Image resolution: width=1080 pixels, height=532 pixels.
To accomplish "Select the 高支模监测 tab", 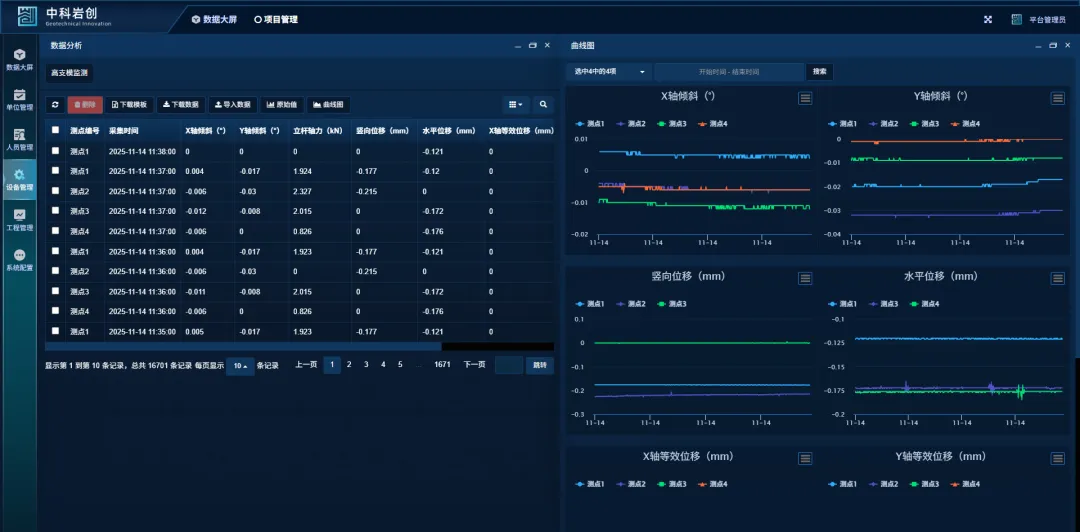I will [70, 73].
